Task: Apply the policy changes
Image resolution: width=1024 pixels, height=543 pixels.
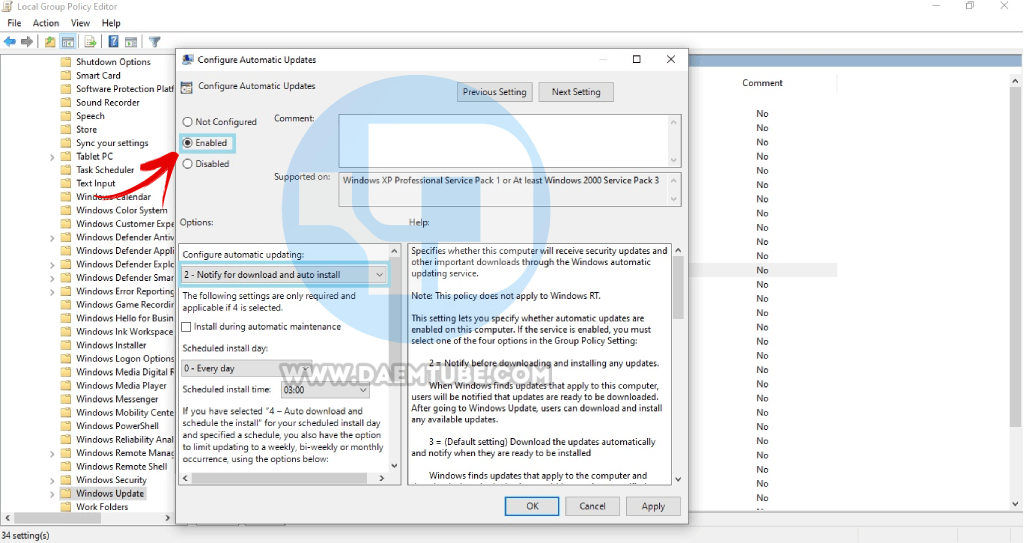Action: tap(653, 506)
